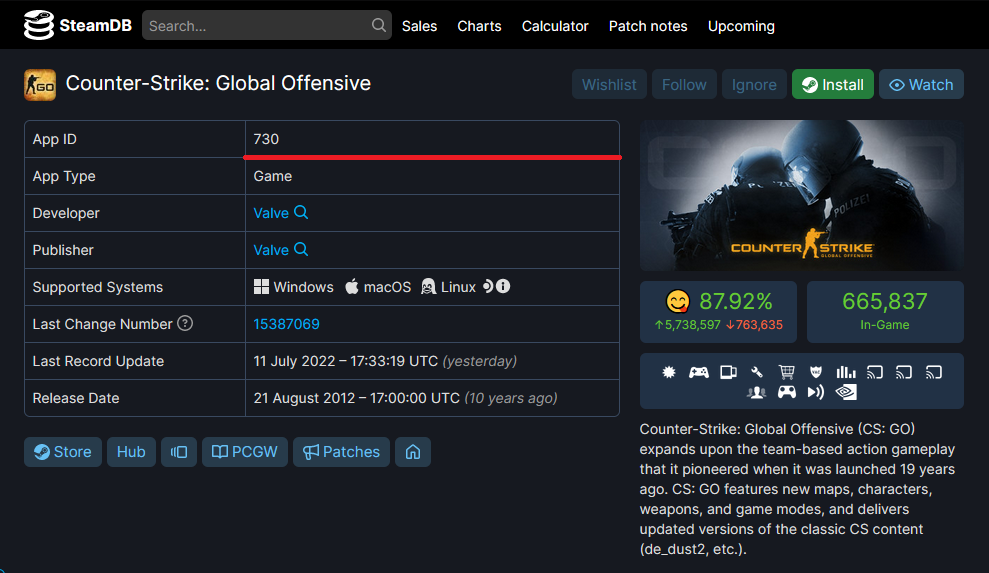Click the green Install button
Image resolution: width=989 pixels, height=573 pixels.
[x=833, y=85]
